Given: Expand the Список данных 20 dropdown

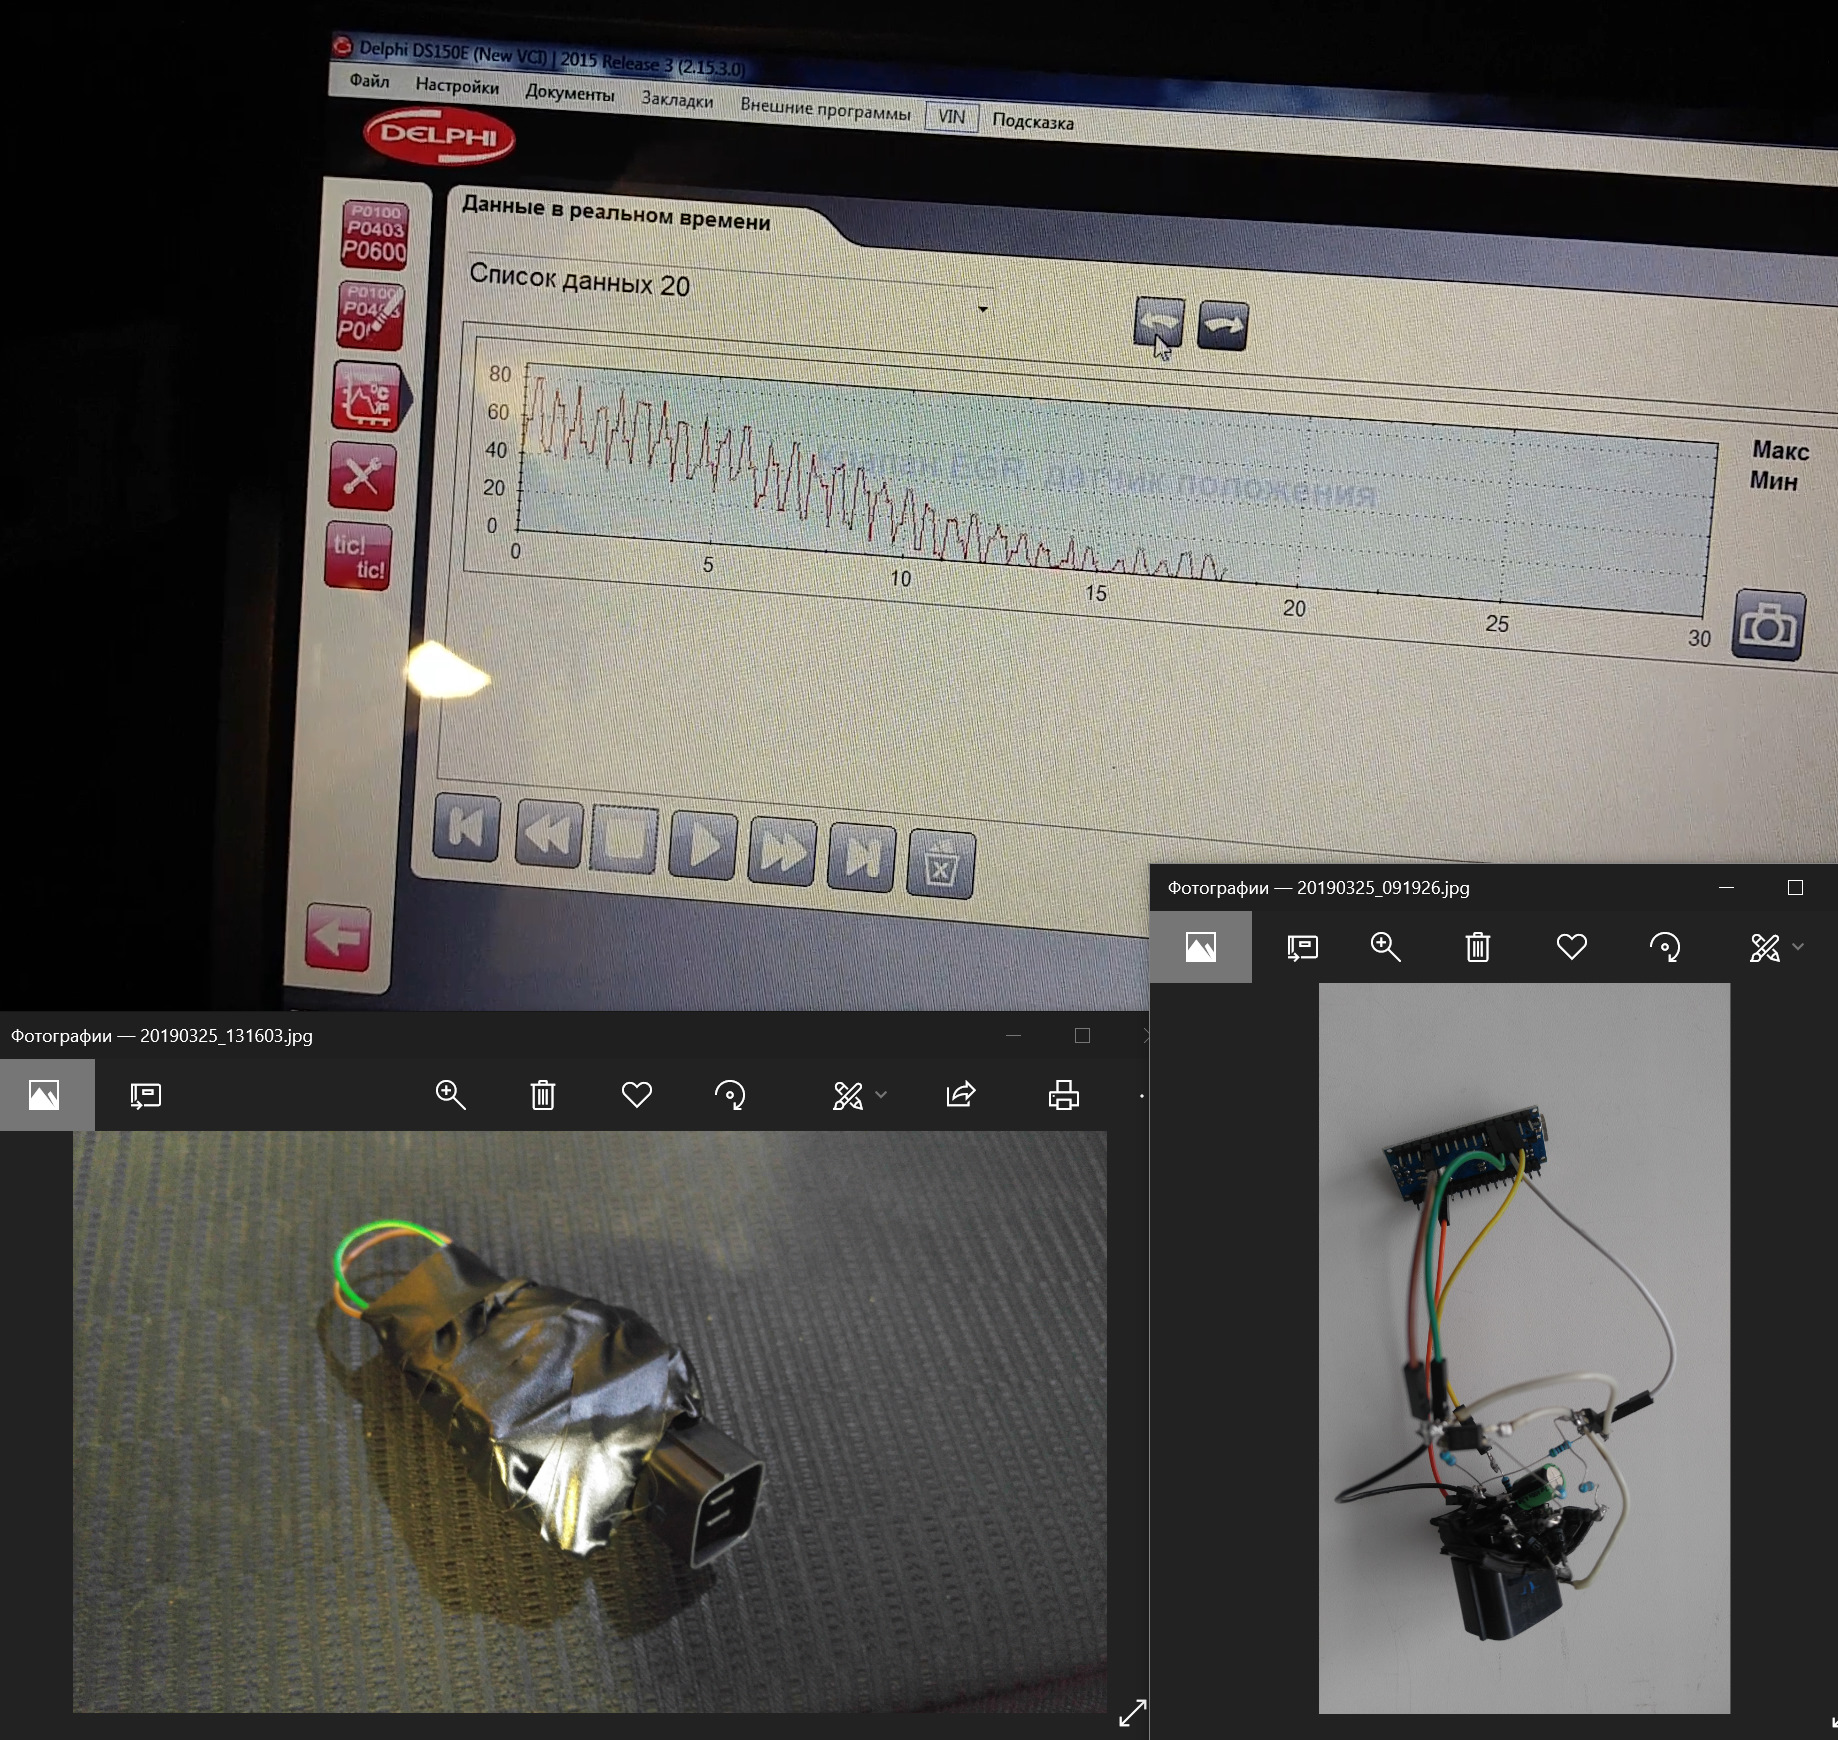Looking at the screenshot, I should (982, 310).
